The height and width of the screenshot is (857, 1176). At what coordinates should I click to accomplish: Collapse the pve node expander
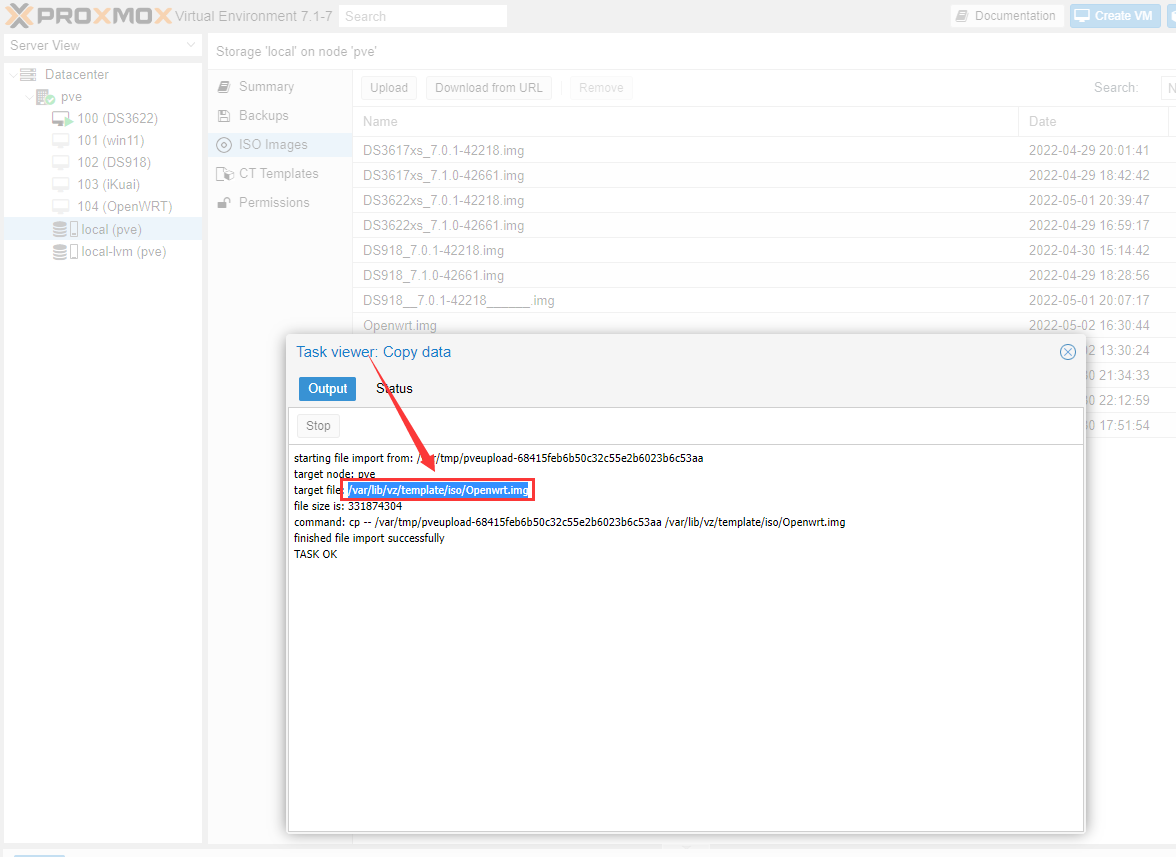click(x=29, y=97)
